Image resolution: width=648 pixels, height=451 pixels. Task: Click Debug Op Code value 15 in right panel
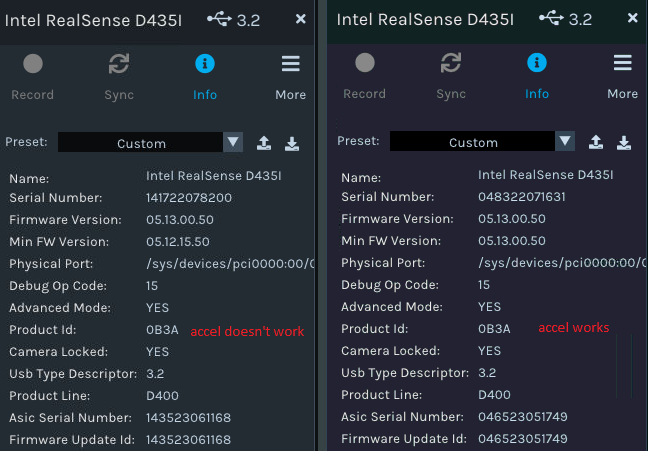tap(484, 285)
